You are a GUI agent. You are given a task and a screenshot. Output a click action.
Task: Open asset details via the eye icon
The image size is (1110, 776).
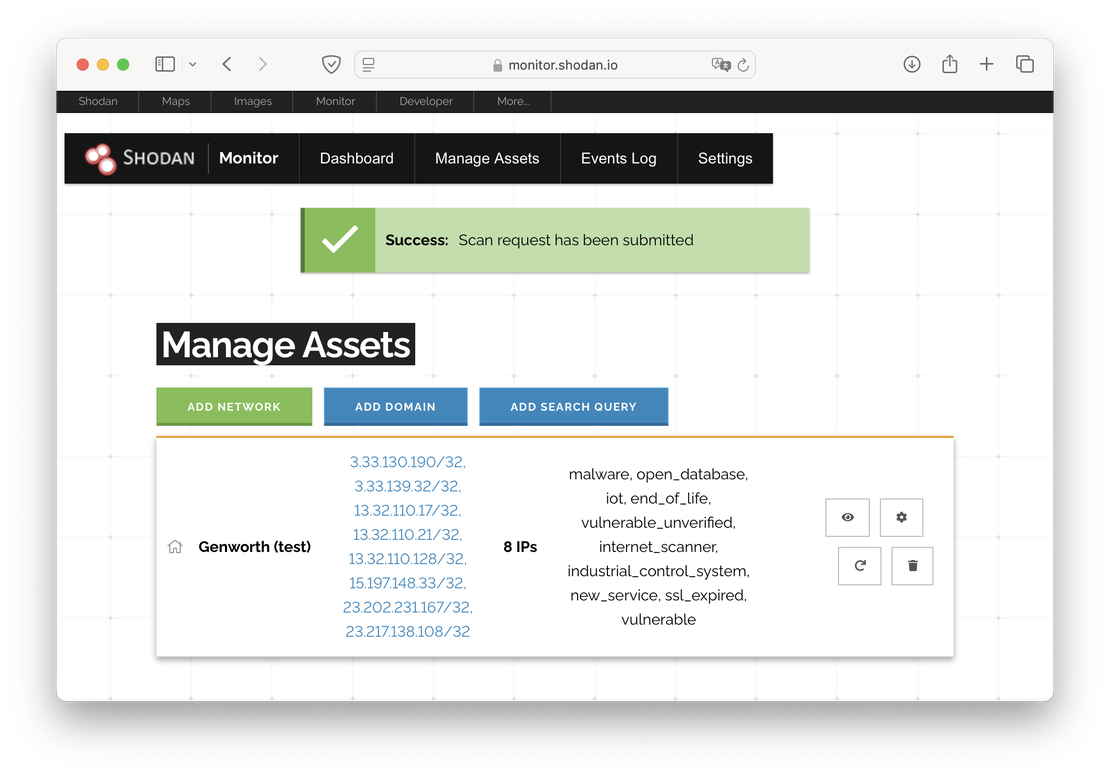847,518
